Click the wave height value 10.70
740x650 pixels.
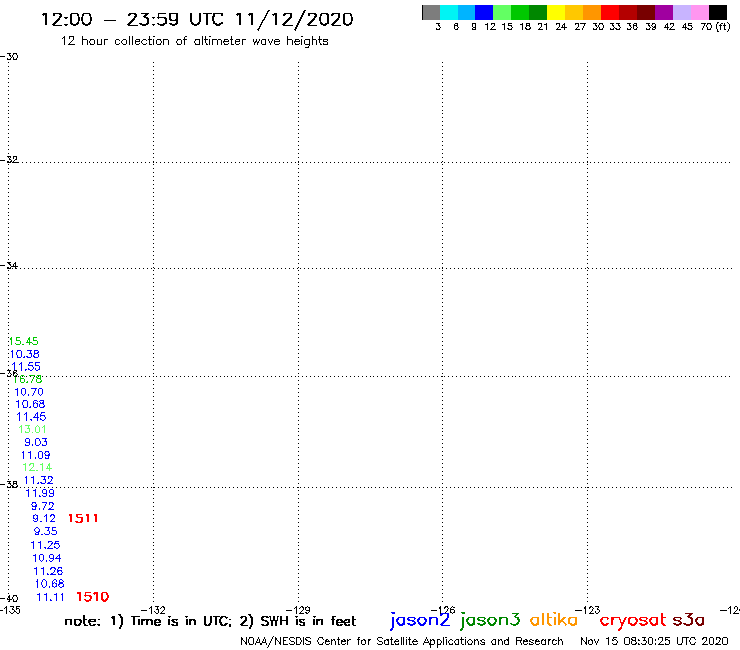pos(29,392)
